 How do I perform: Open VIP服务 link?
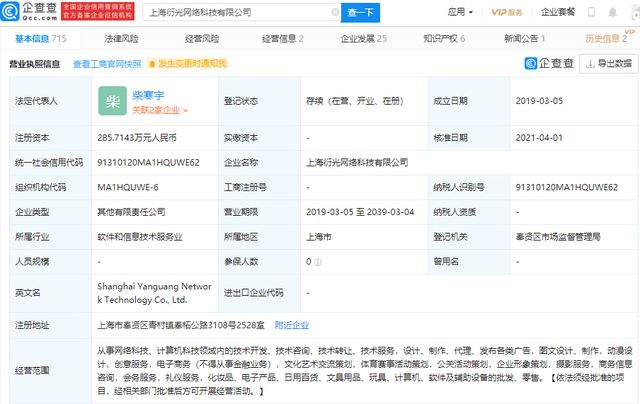tap(507, 12)
